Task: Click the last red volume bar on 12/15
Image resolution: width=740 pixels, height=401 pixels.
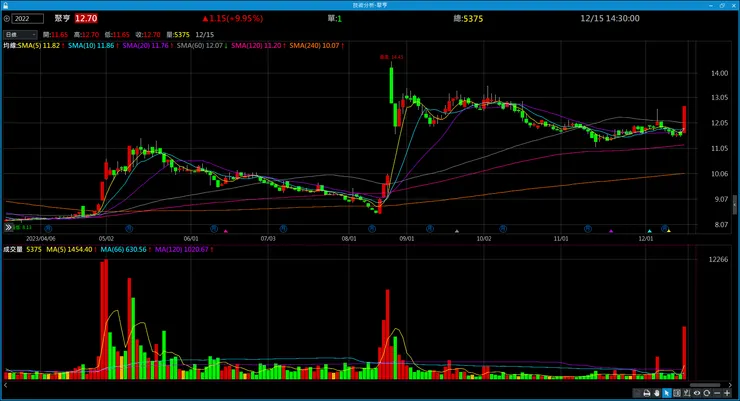Action: (684, 353)
